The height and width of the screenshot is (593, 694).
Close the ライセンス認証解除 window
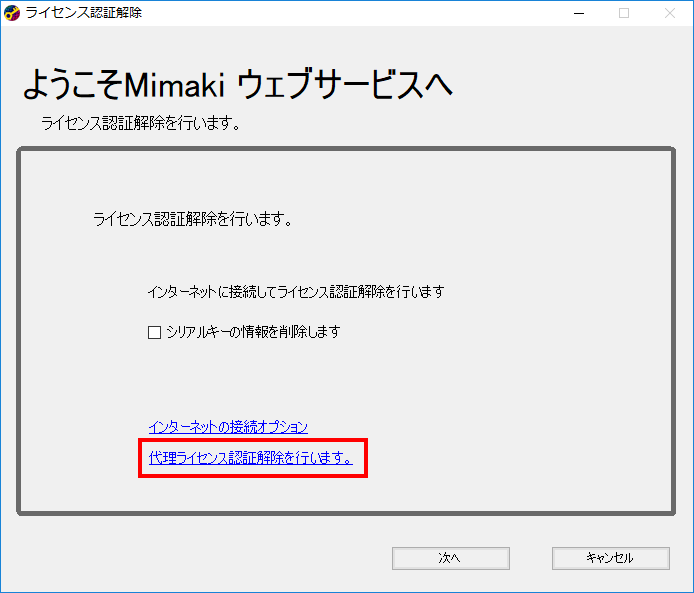click(670, 13)
